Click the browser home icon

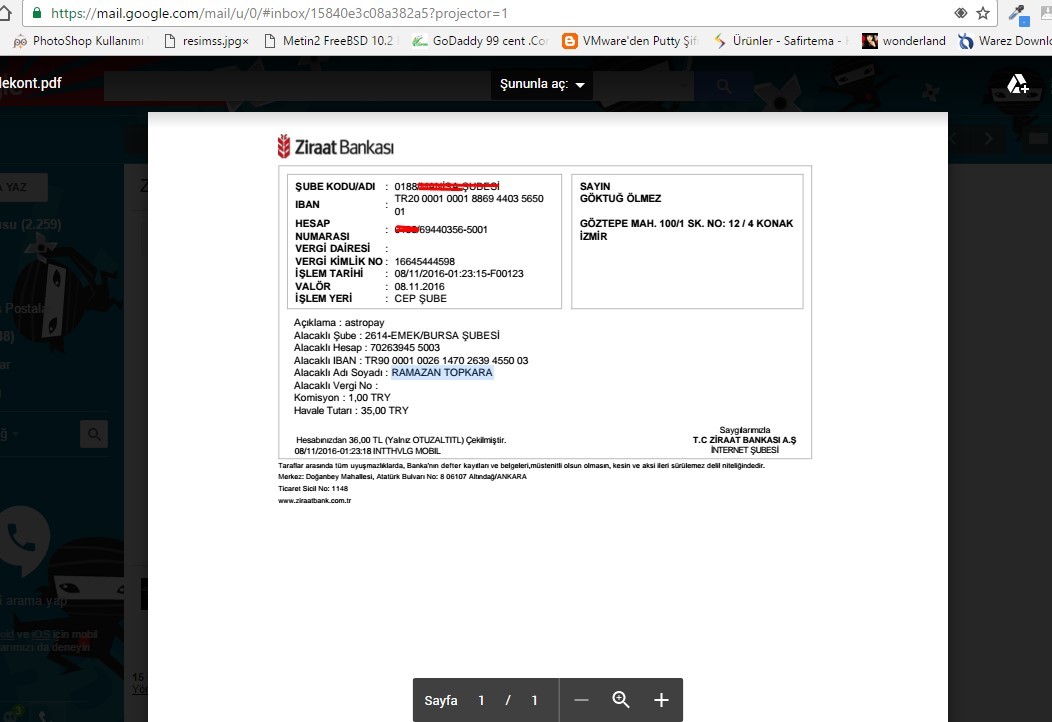tap(5, 13)
